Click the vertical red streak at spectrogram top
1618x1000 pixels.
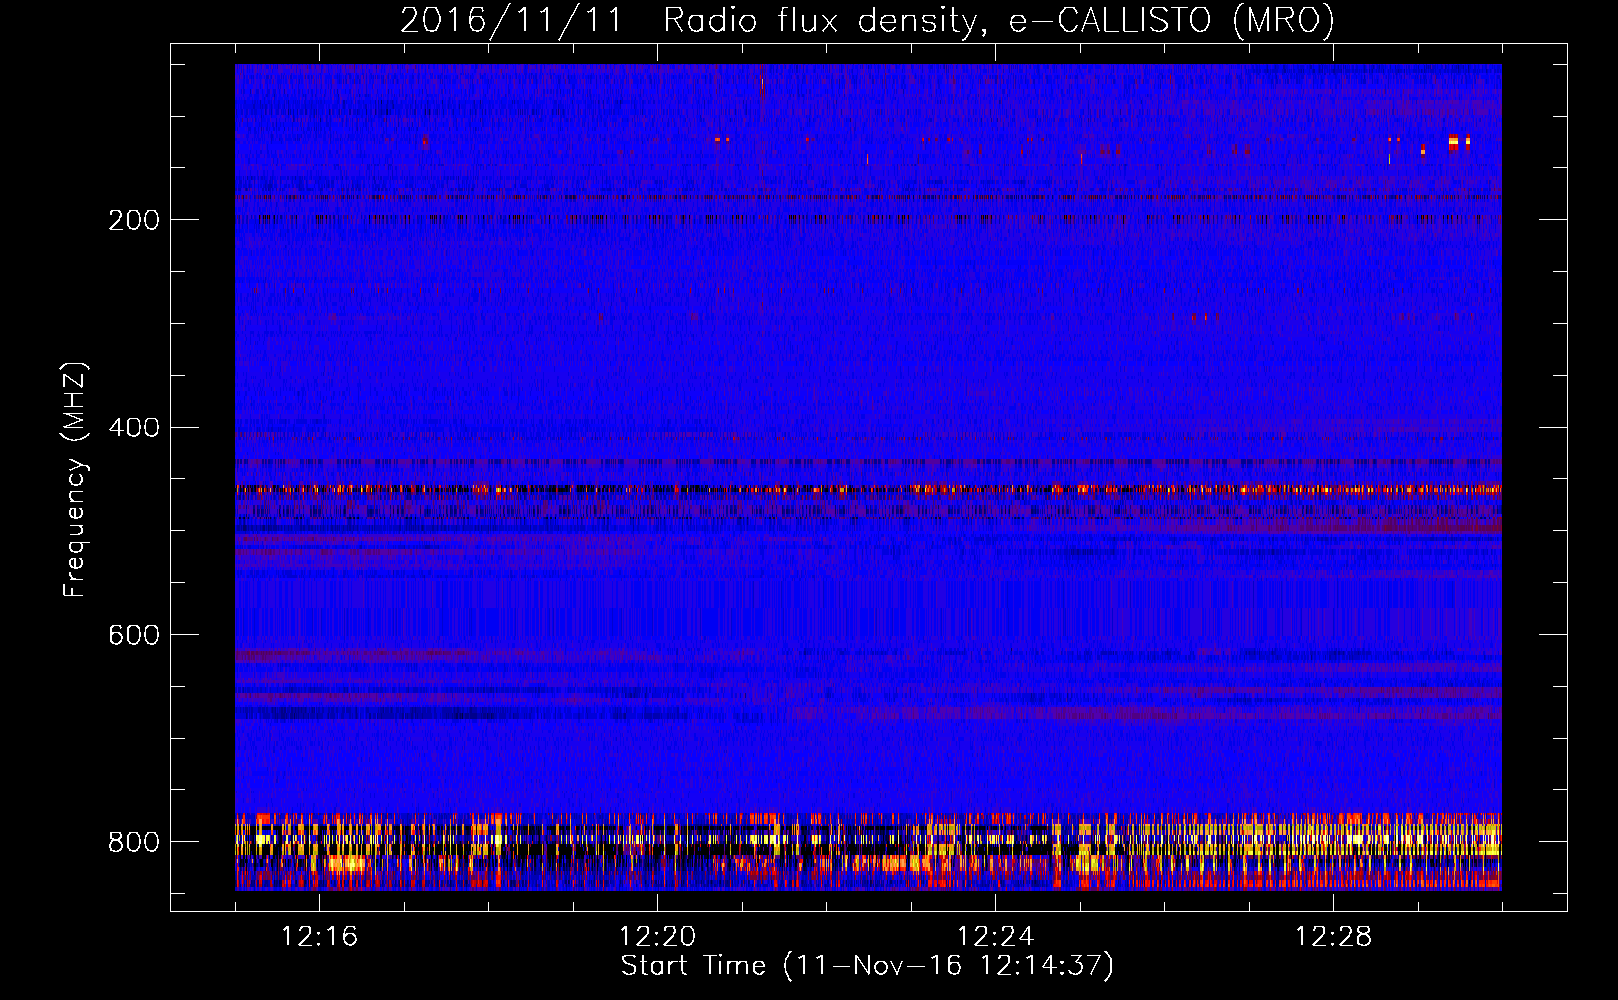762,82
